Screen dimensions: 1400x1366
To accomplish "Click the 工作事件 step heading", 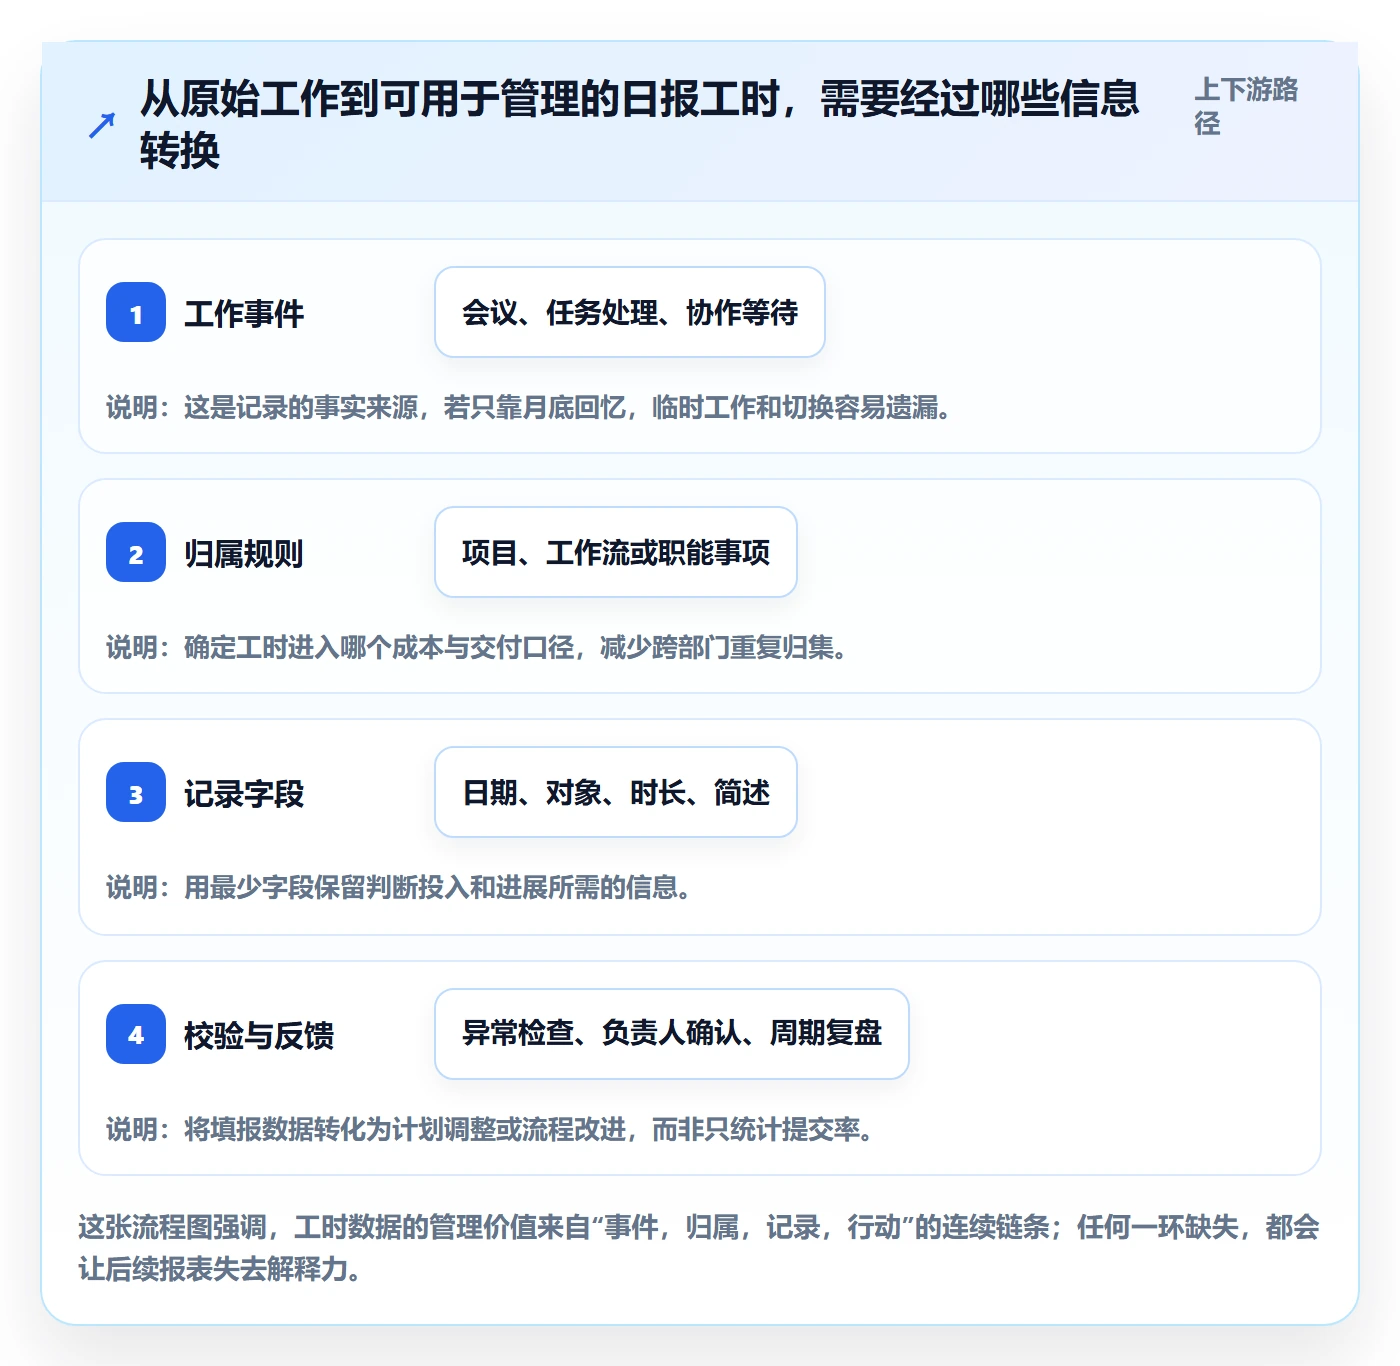I will [244, 314].
